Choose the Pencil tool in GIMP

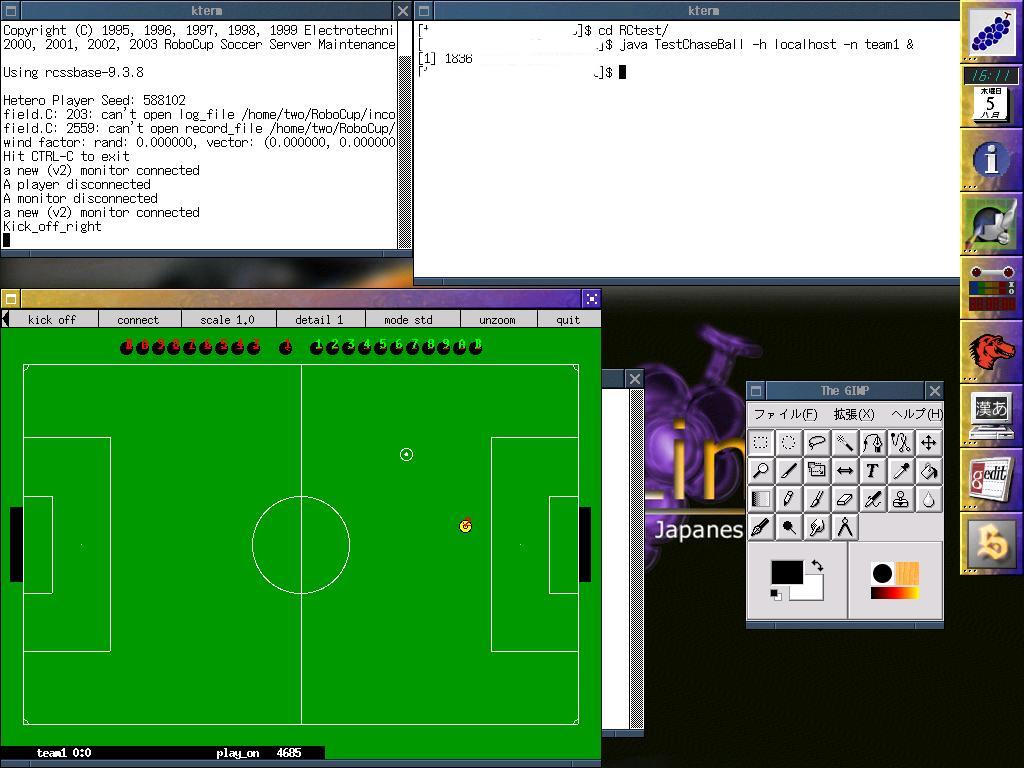pos(788,500)
